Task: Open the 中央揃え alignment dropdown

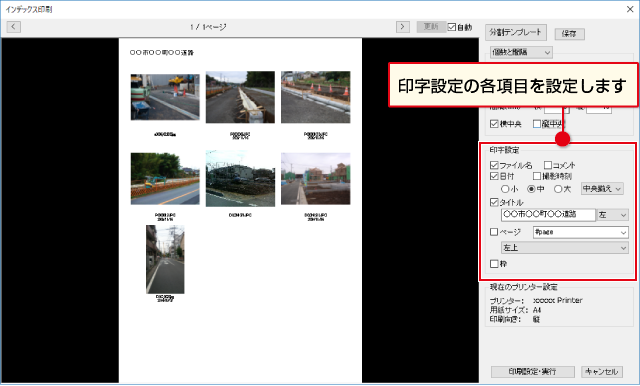Action: pyautogui.click(x=602, y=189)
